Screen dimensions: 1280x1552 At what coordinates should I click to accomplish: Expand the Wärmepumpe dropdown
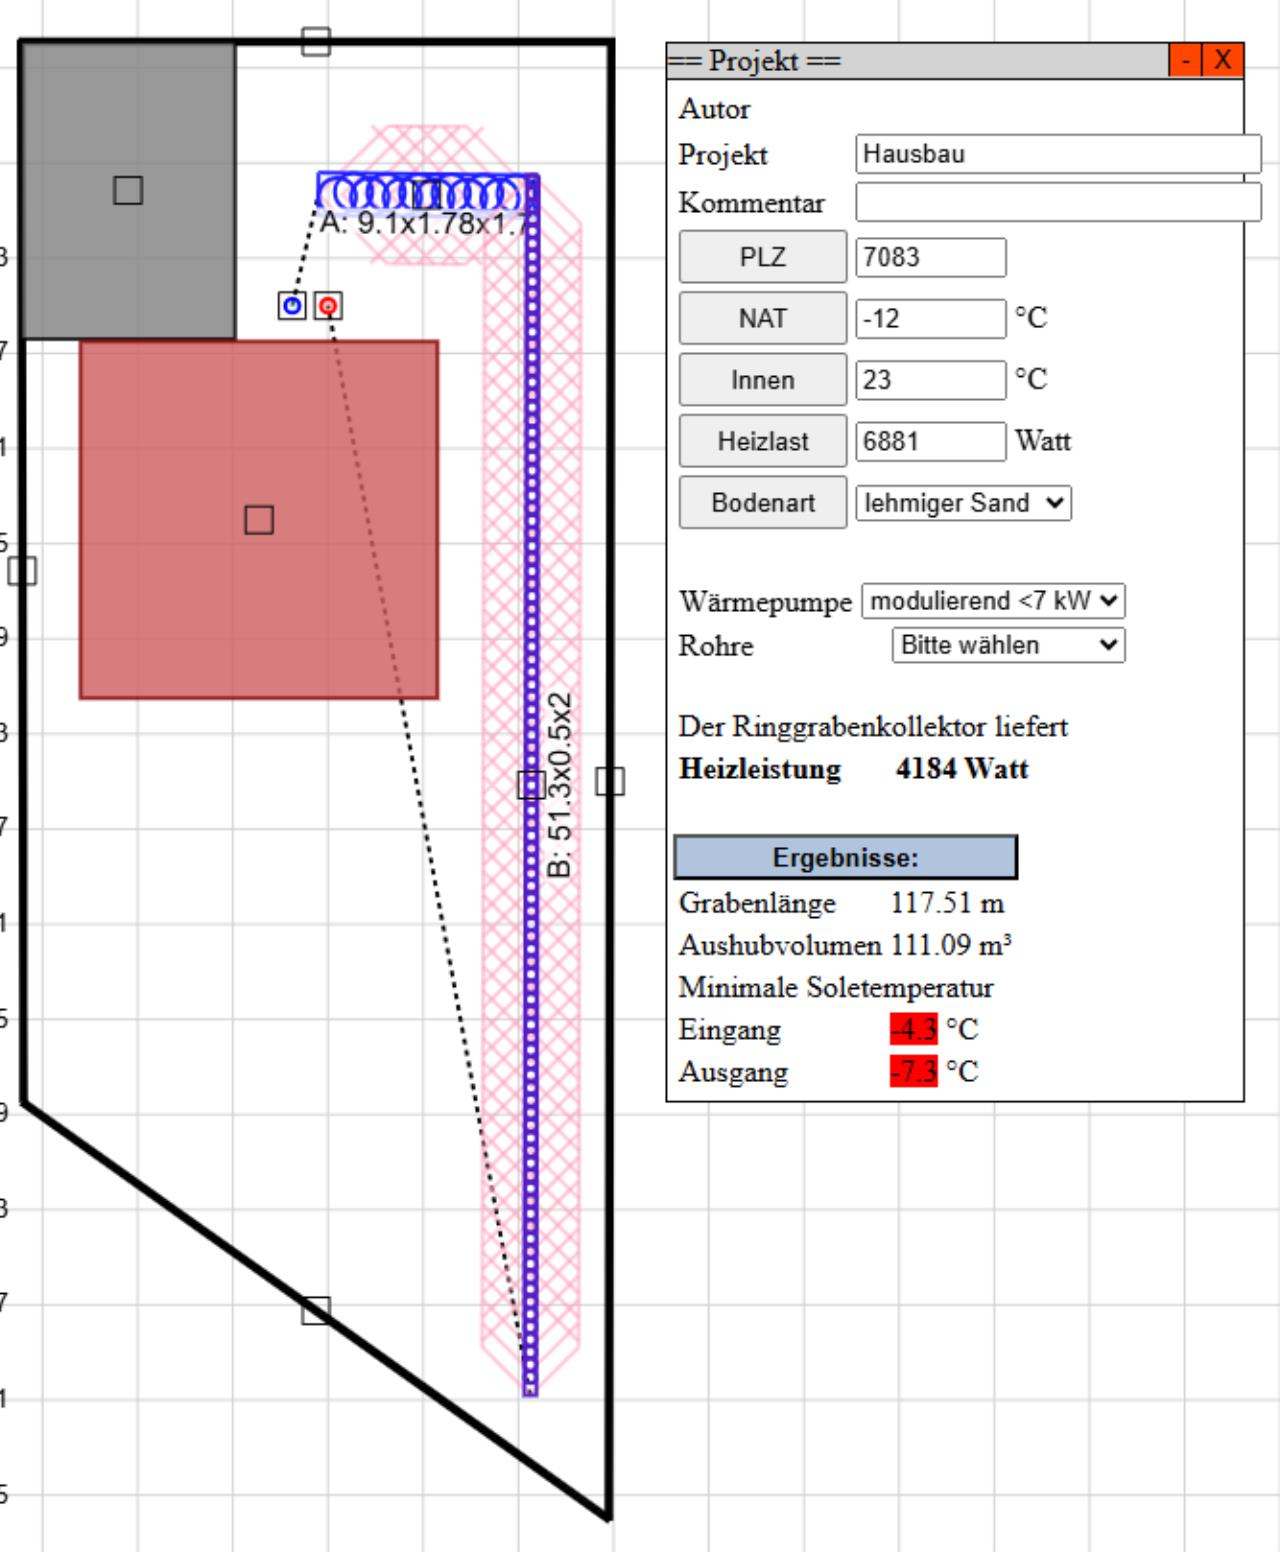[x=993, y=601]
